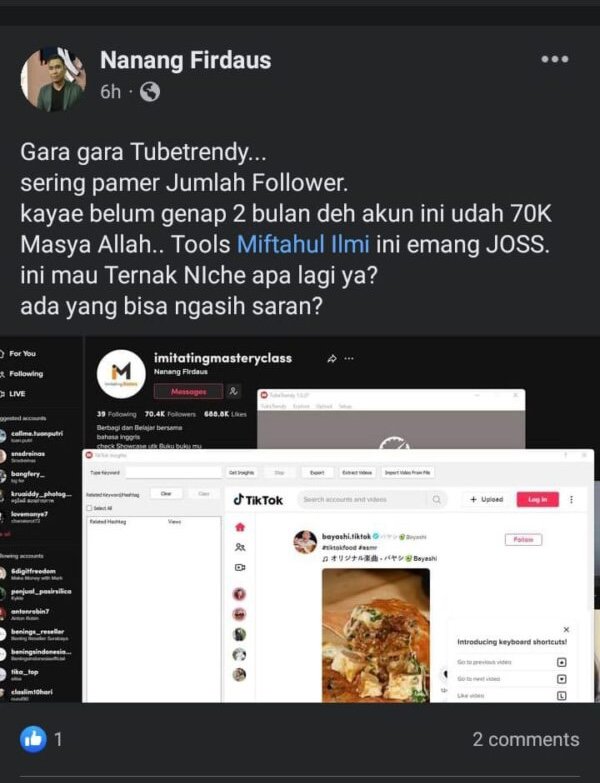600x783 pixels.
Task: Open the post options three-dots menu
Action: pyautogui.click(x=555, y=59)
